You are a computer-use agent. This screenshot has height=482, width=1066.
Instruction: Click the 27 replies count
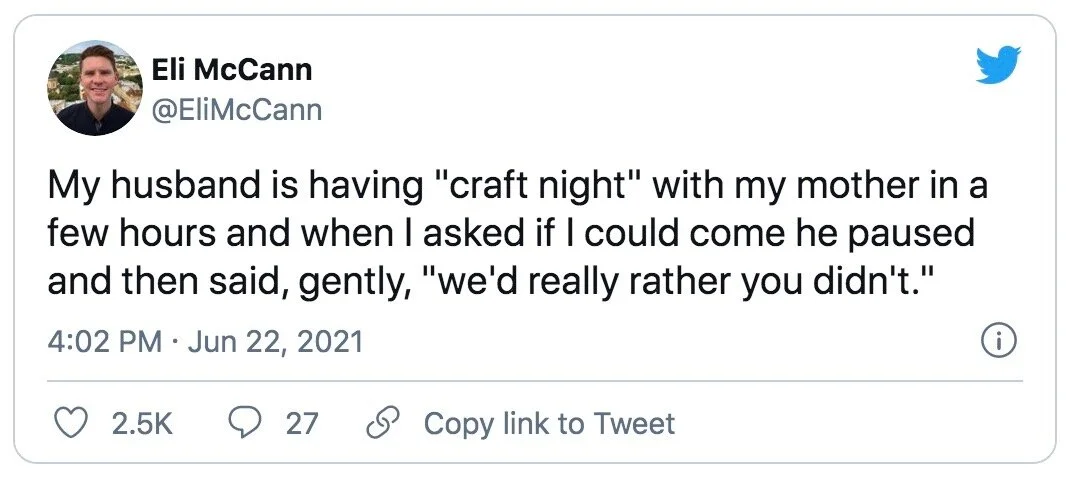tap(302, 423)
